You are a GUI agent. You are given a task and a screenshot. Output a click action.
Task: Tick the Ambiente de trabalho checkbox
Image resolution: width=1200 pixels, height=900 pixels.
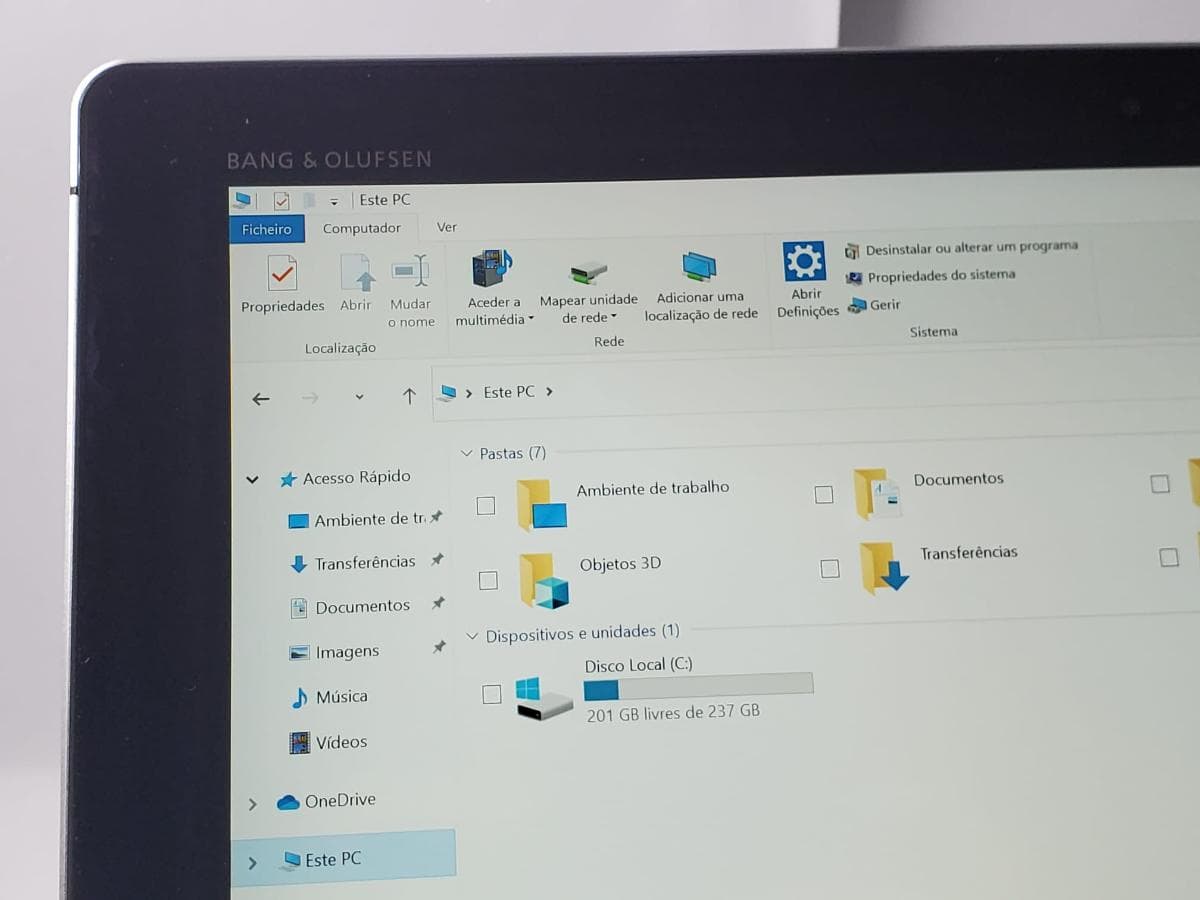(x=486, y=506)
